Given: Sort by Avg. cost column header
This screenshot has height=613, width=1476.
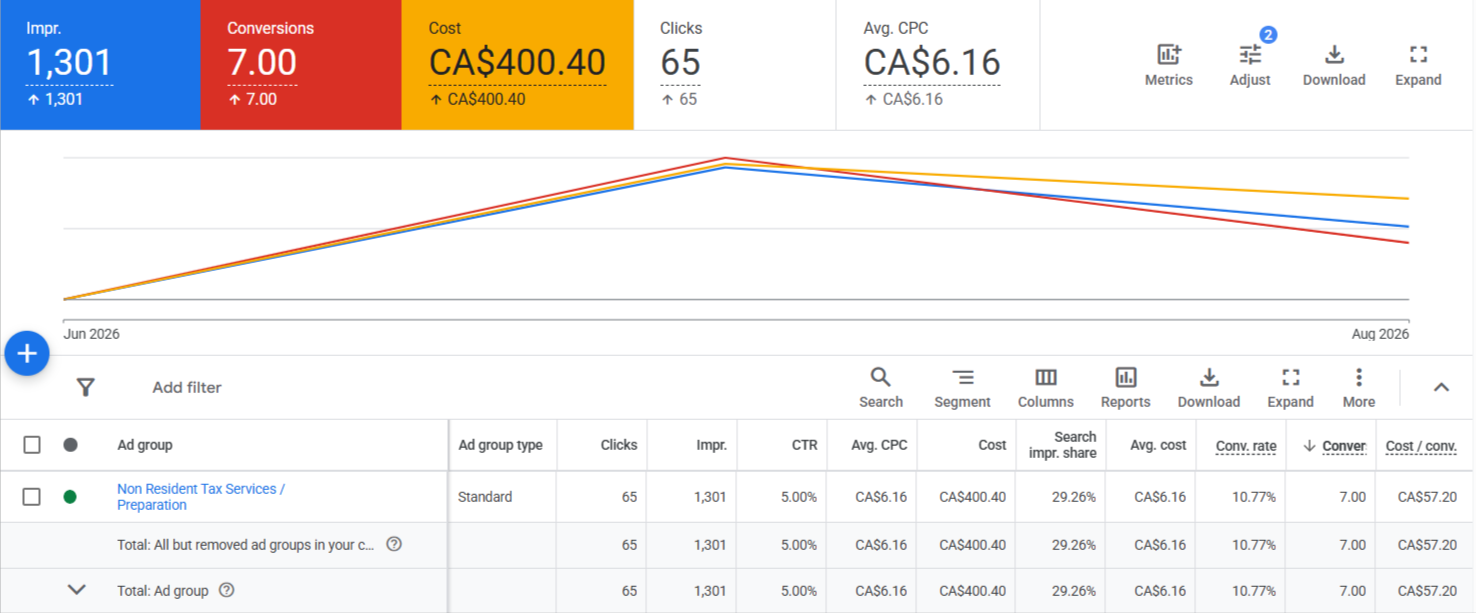Looking at the screenshot, I should coord(1158,445).
